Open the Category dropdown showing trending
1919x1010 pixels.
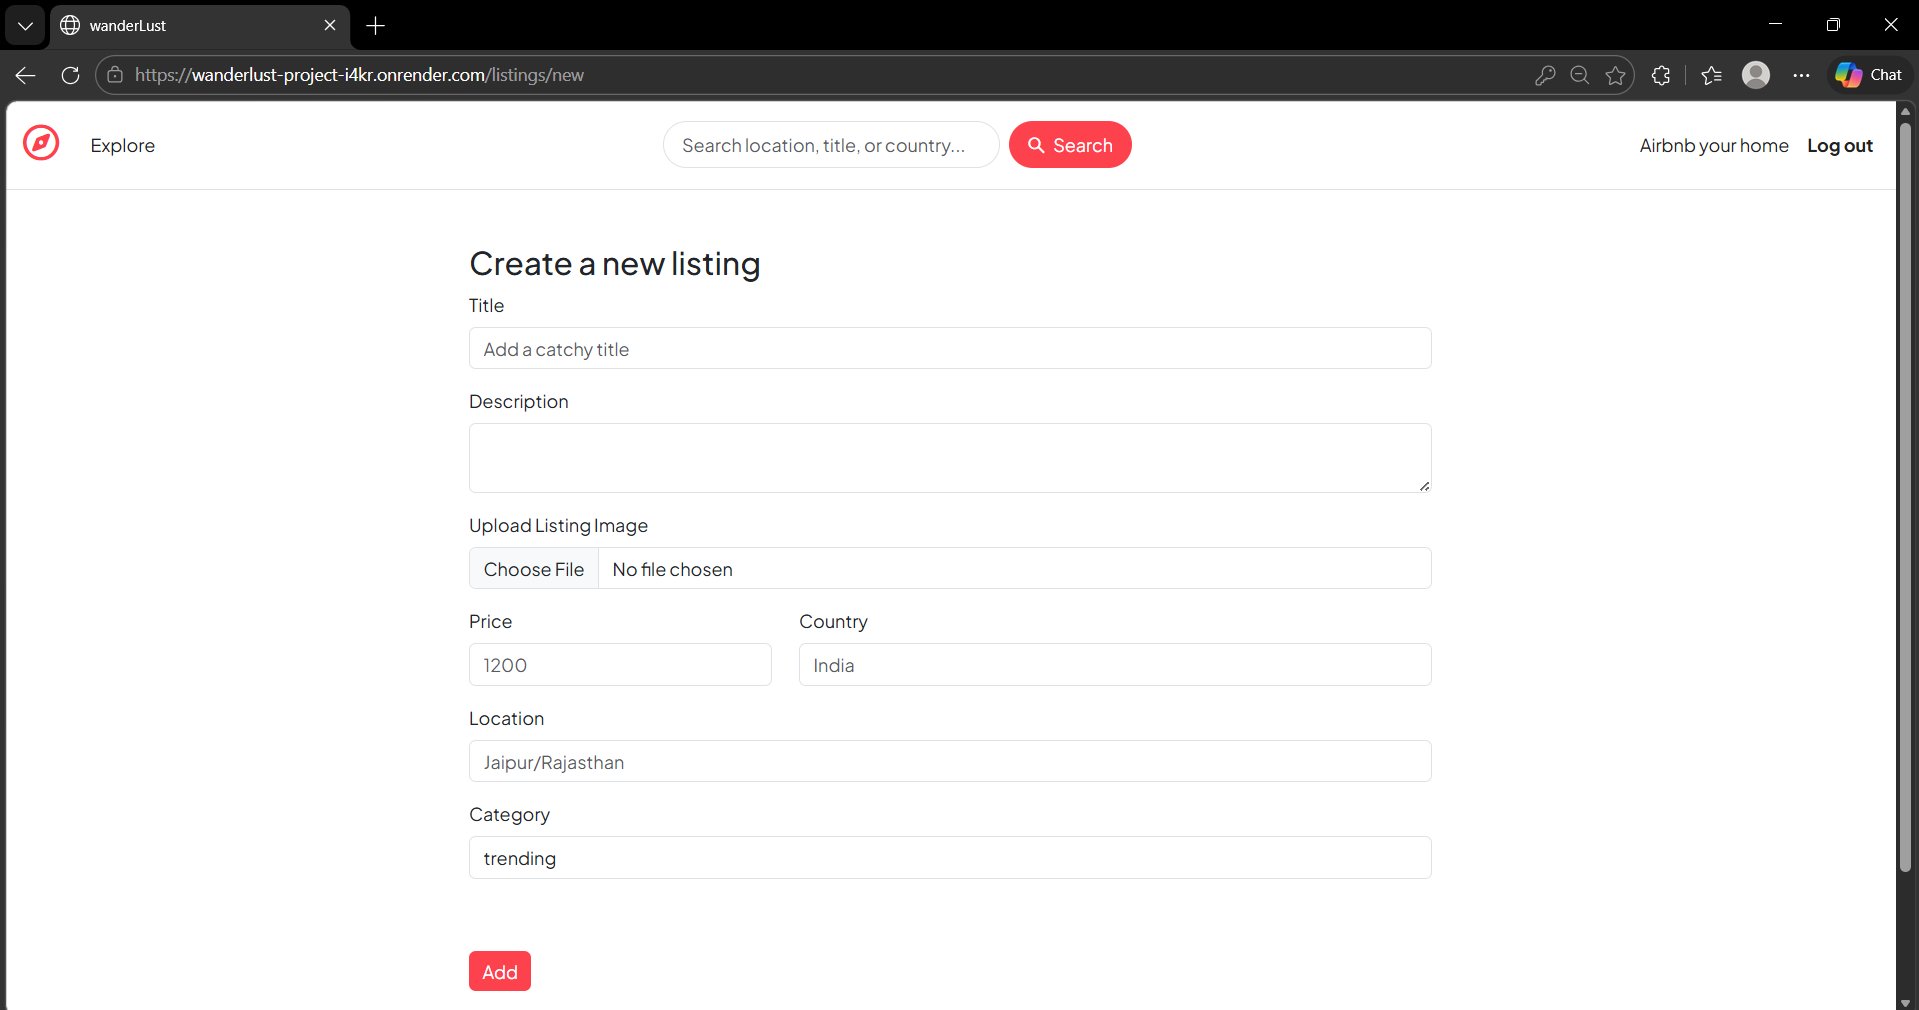tap(950, 858)
